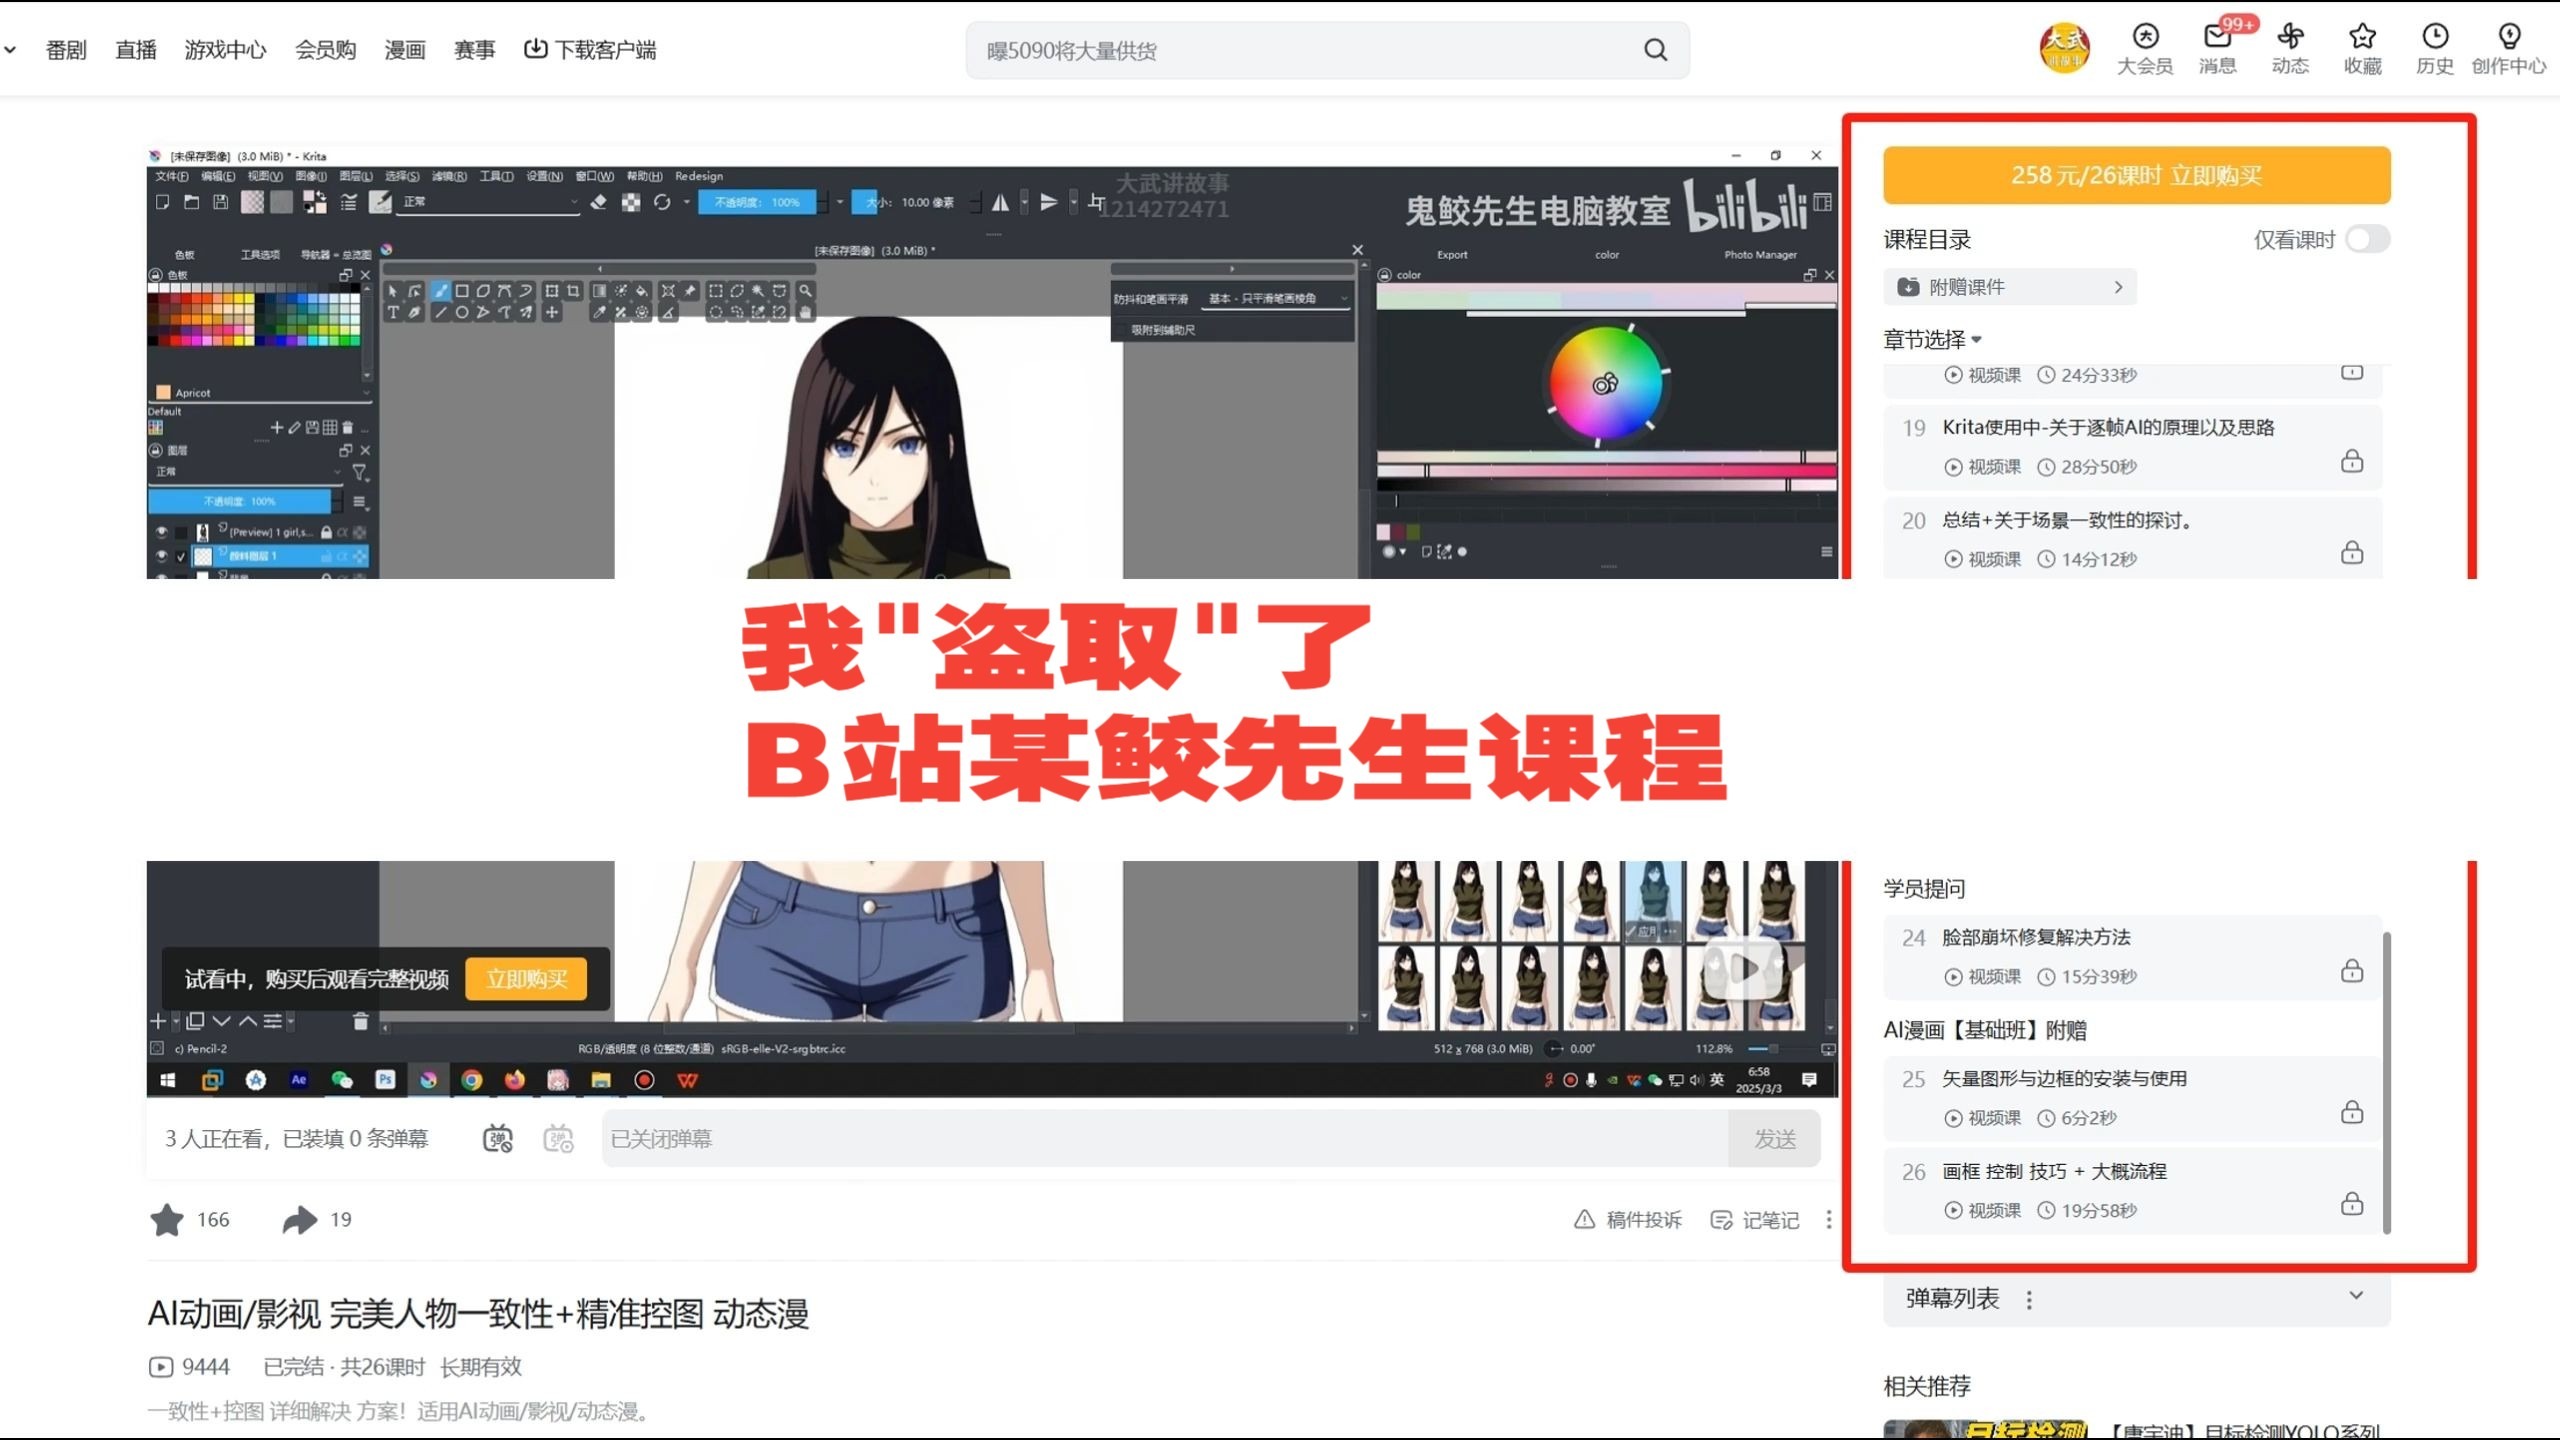Expand the 章节选择 dropdown

1932,340
